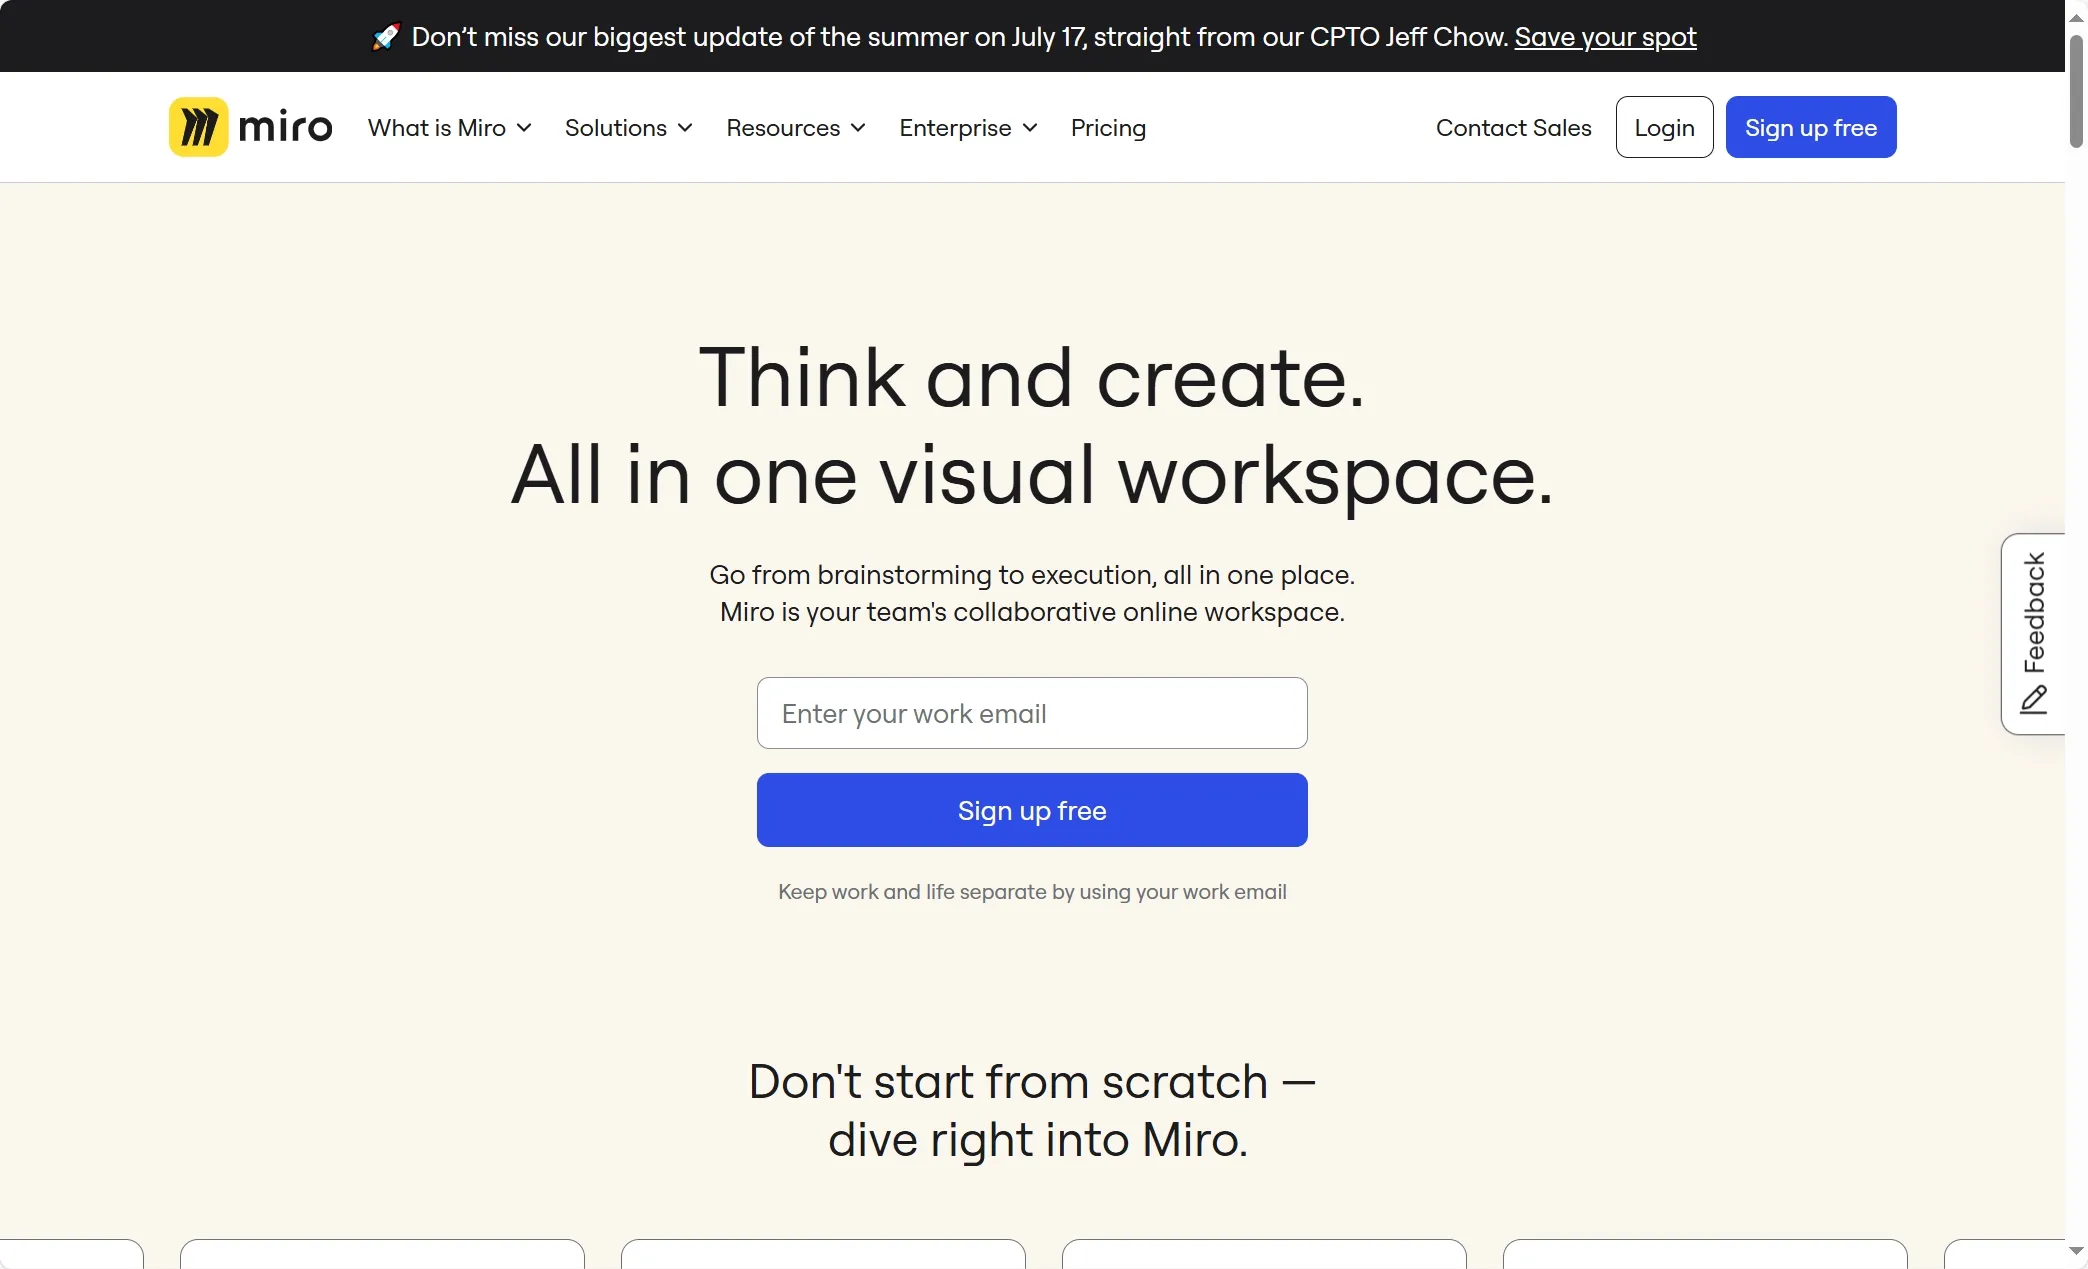This screenshot has height=1269, width=2088.
Task: Expand the Resources dropdown
Action: click(796, 128)
